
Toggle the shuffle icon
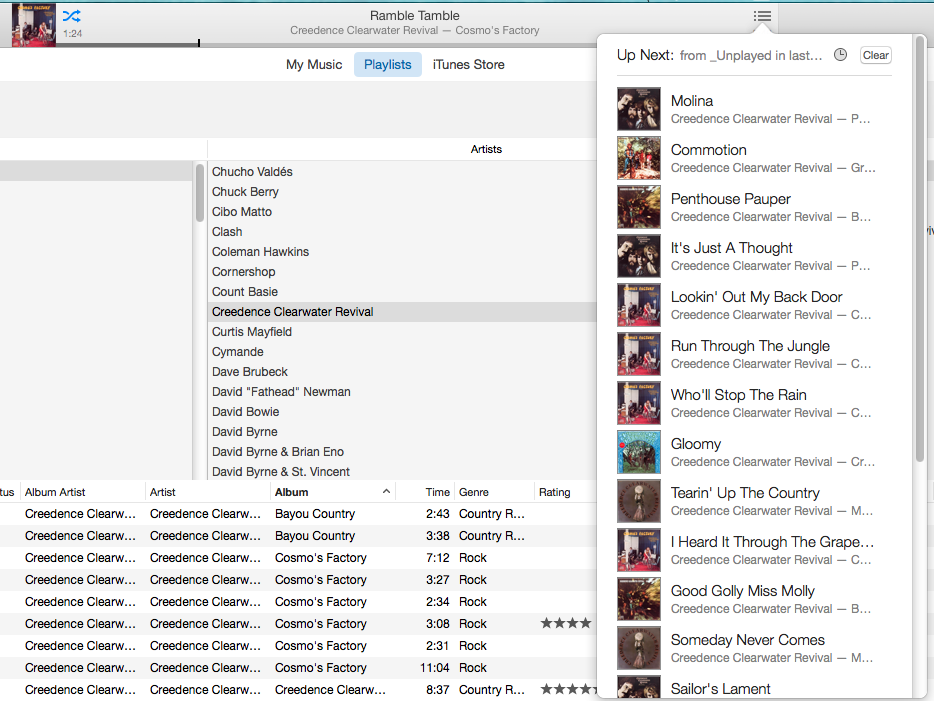[71, 16]
